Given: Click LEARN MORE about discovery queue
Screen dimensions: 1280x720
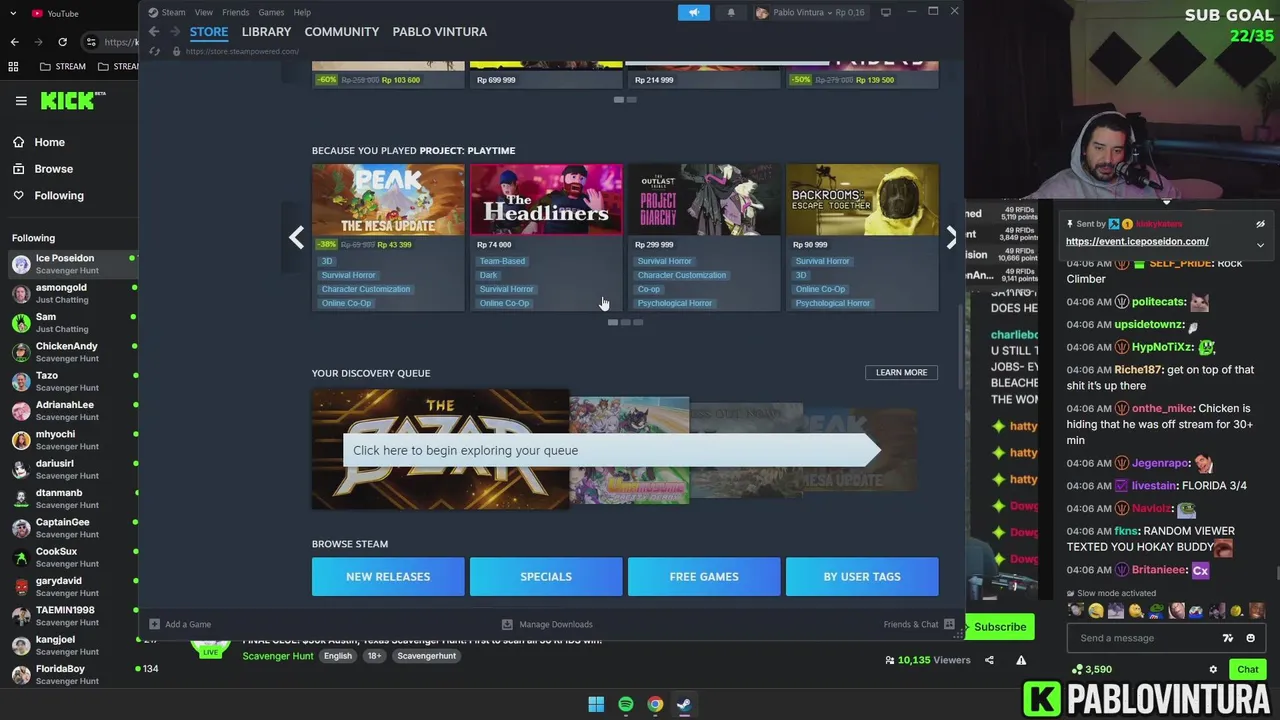Looking at the screenshot, I should [x=901, y=372].
